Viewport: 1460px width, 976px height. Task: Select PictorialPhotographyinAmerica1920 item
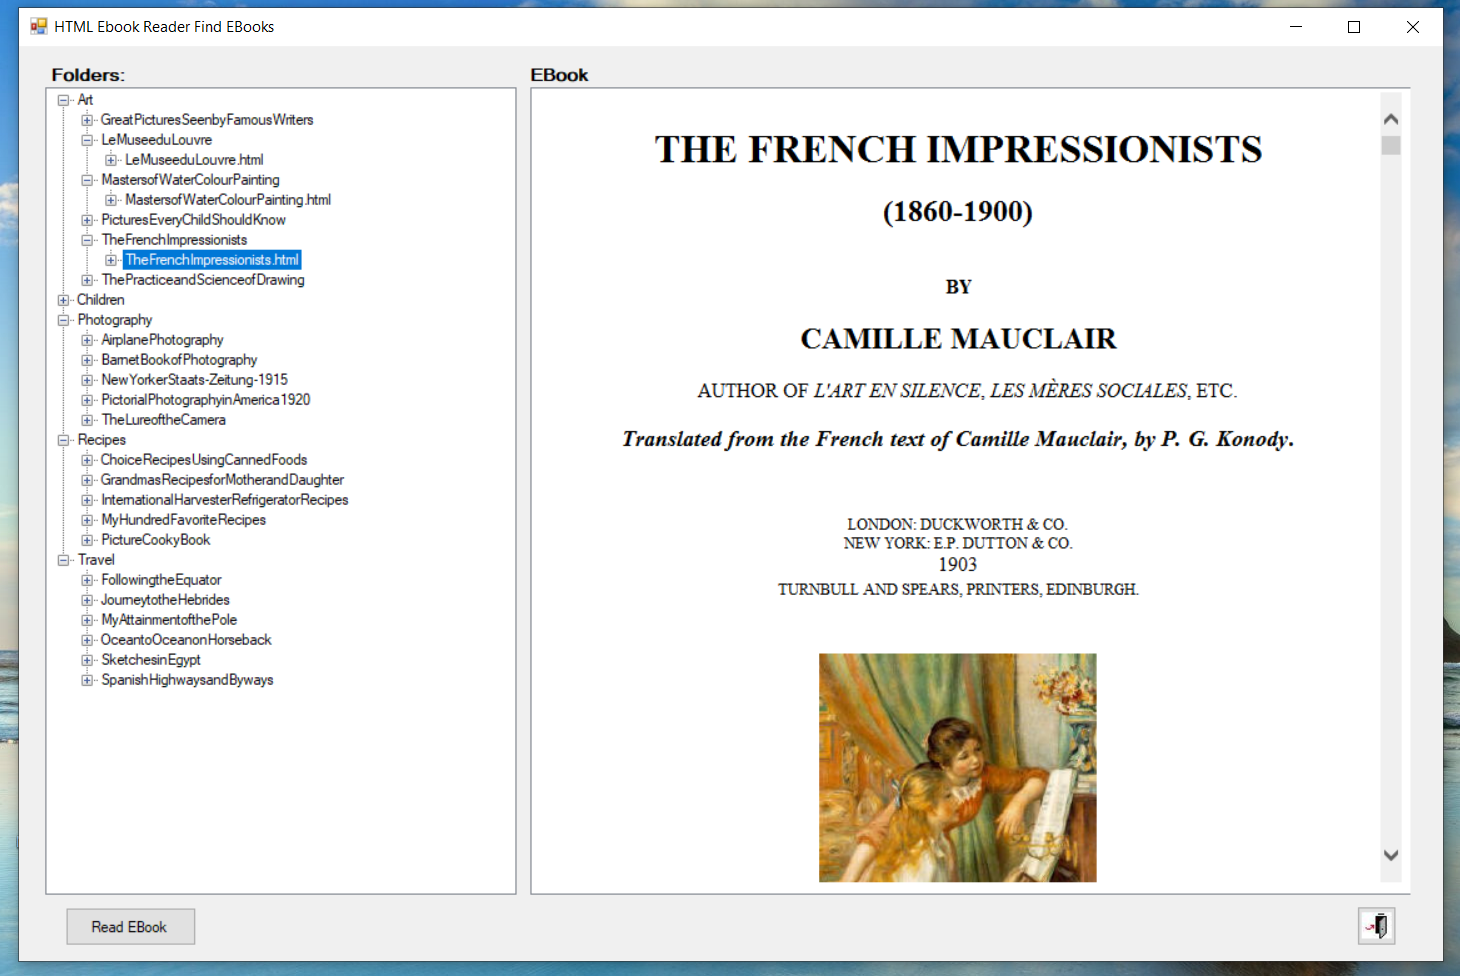coord(206,400)
